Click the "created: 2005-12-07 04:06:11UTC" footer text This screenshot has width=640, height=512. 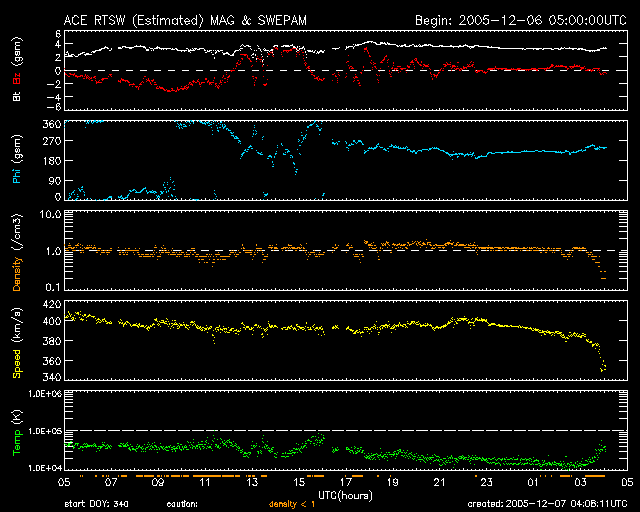click(x=547, y=503)
